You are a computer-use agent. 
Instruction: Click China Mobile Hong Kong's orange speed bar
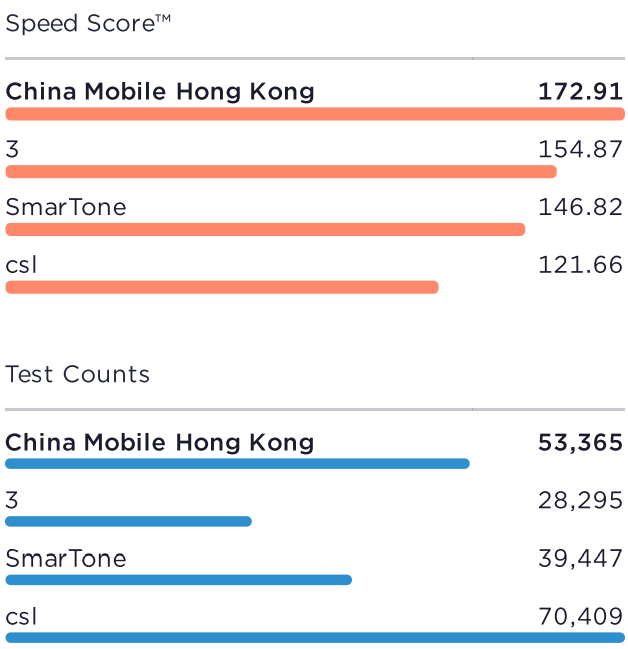314,114
